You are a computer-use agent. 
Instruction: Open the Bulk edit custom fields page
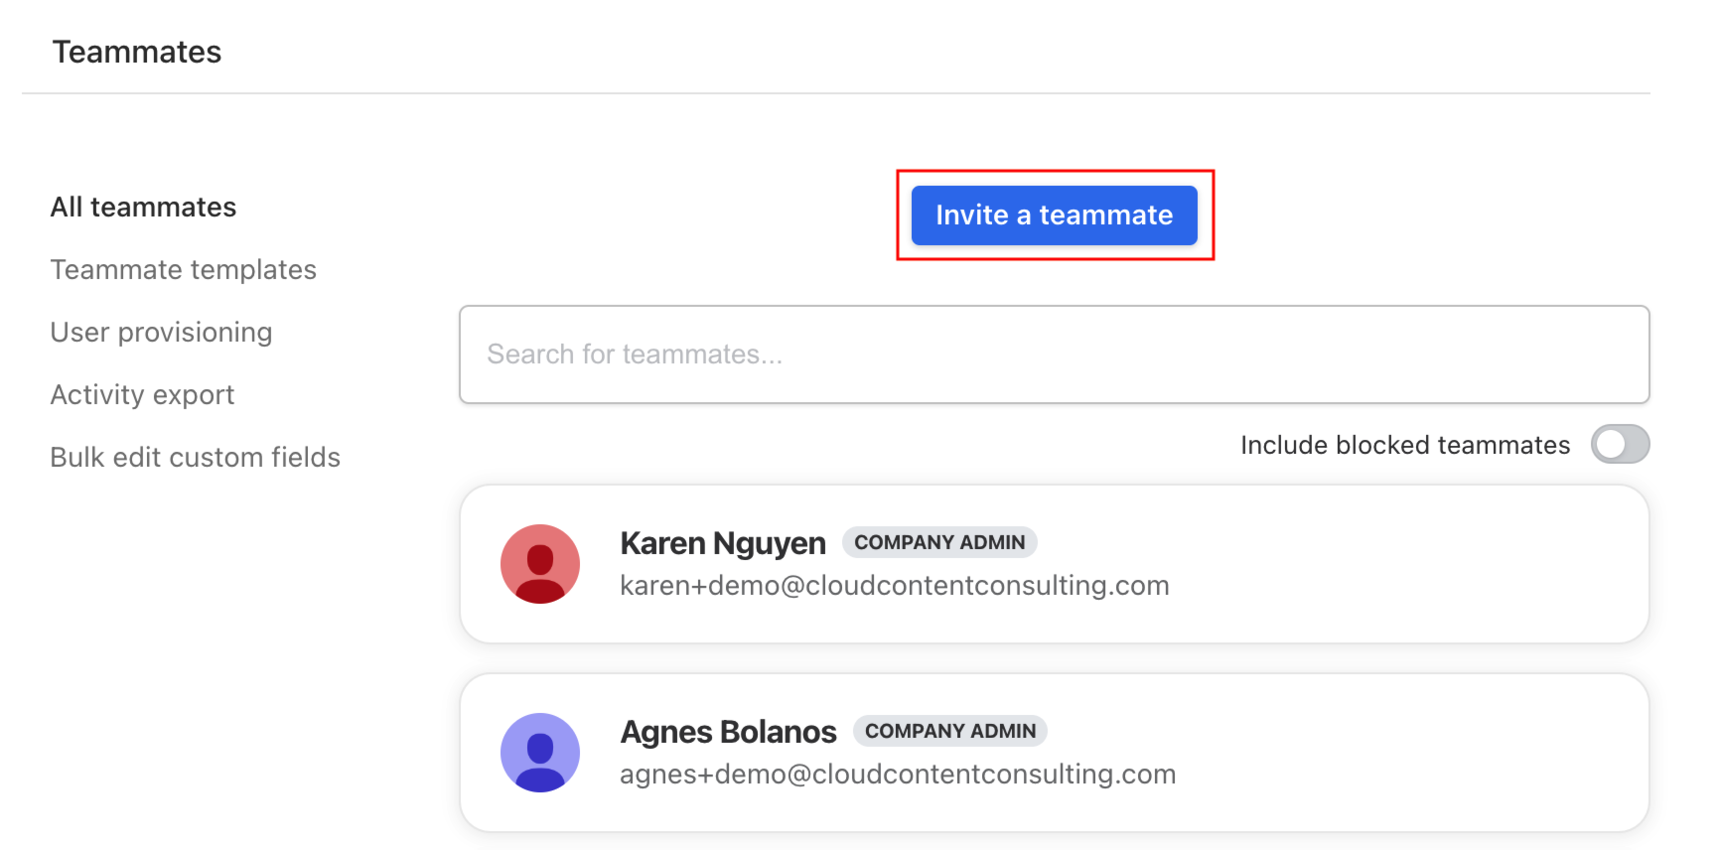click(x=195, y=457)
